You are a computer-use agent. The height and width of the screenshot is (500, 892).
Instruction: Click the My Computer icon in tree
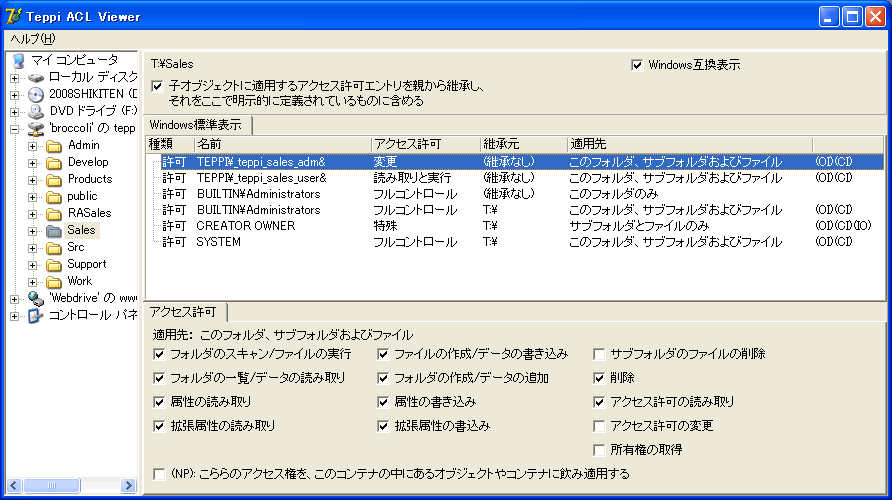coord(18,60)
